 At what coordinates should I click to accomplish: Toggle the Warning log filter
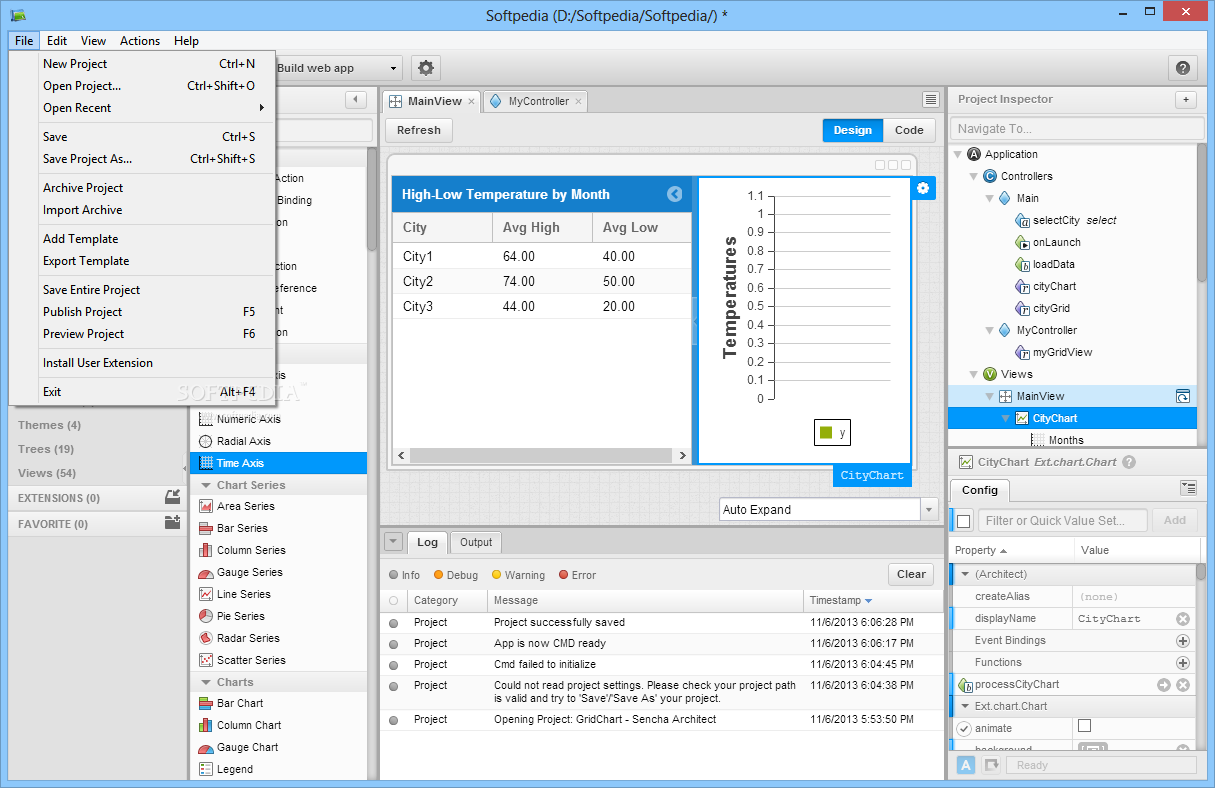tap(518, 575)
